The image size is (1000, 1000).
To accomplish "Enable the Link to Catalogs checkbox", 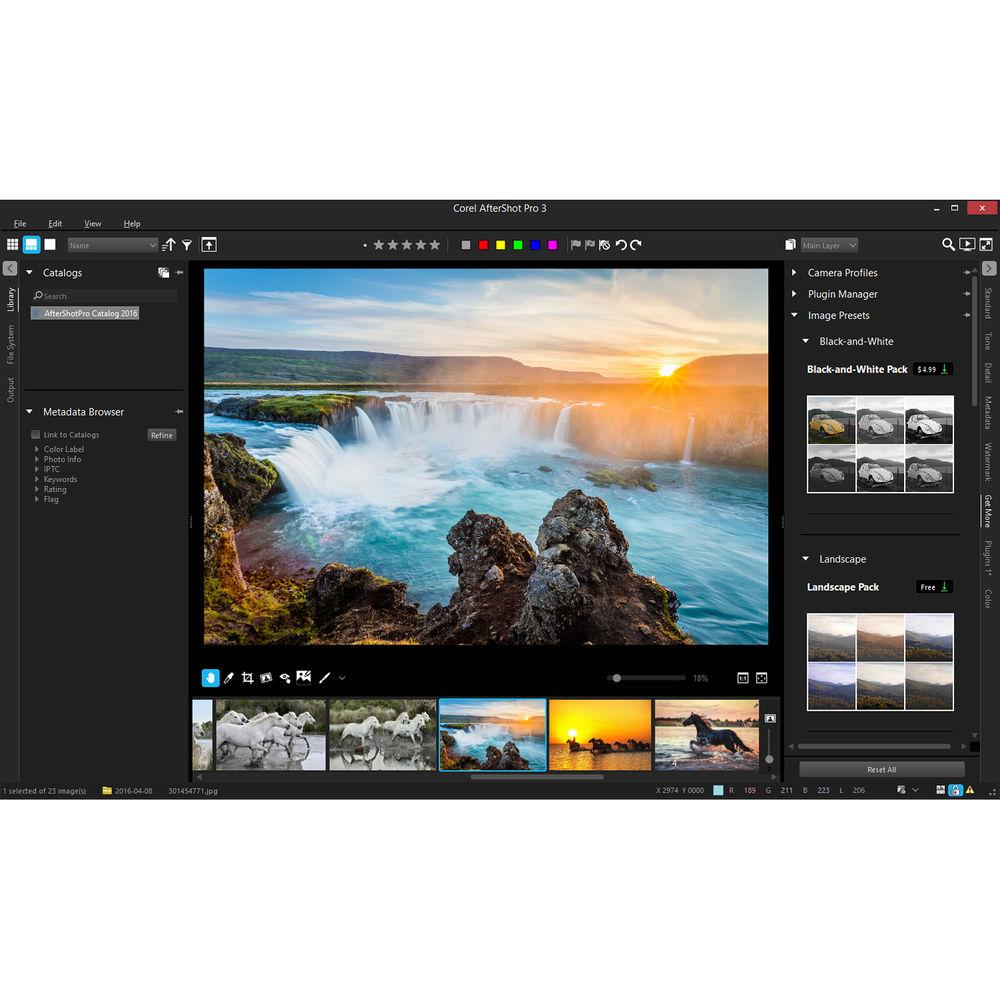I will click(35, 434).
